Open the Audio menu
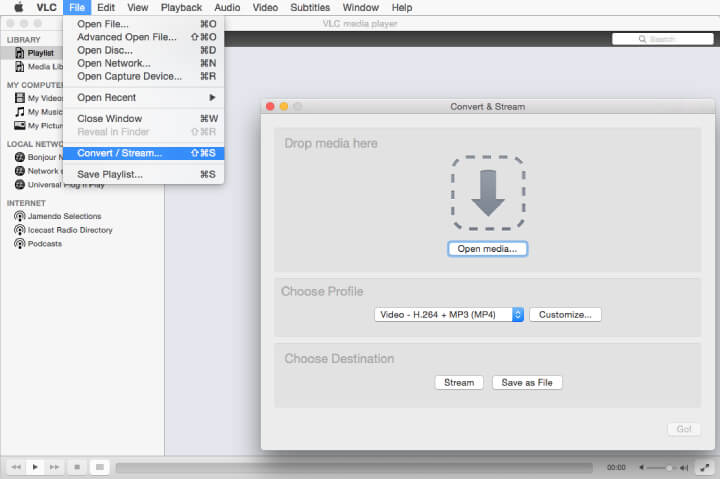 click(x=227, y=7)
